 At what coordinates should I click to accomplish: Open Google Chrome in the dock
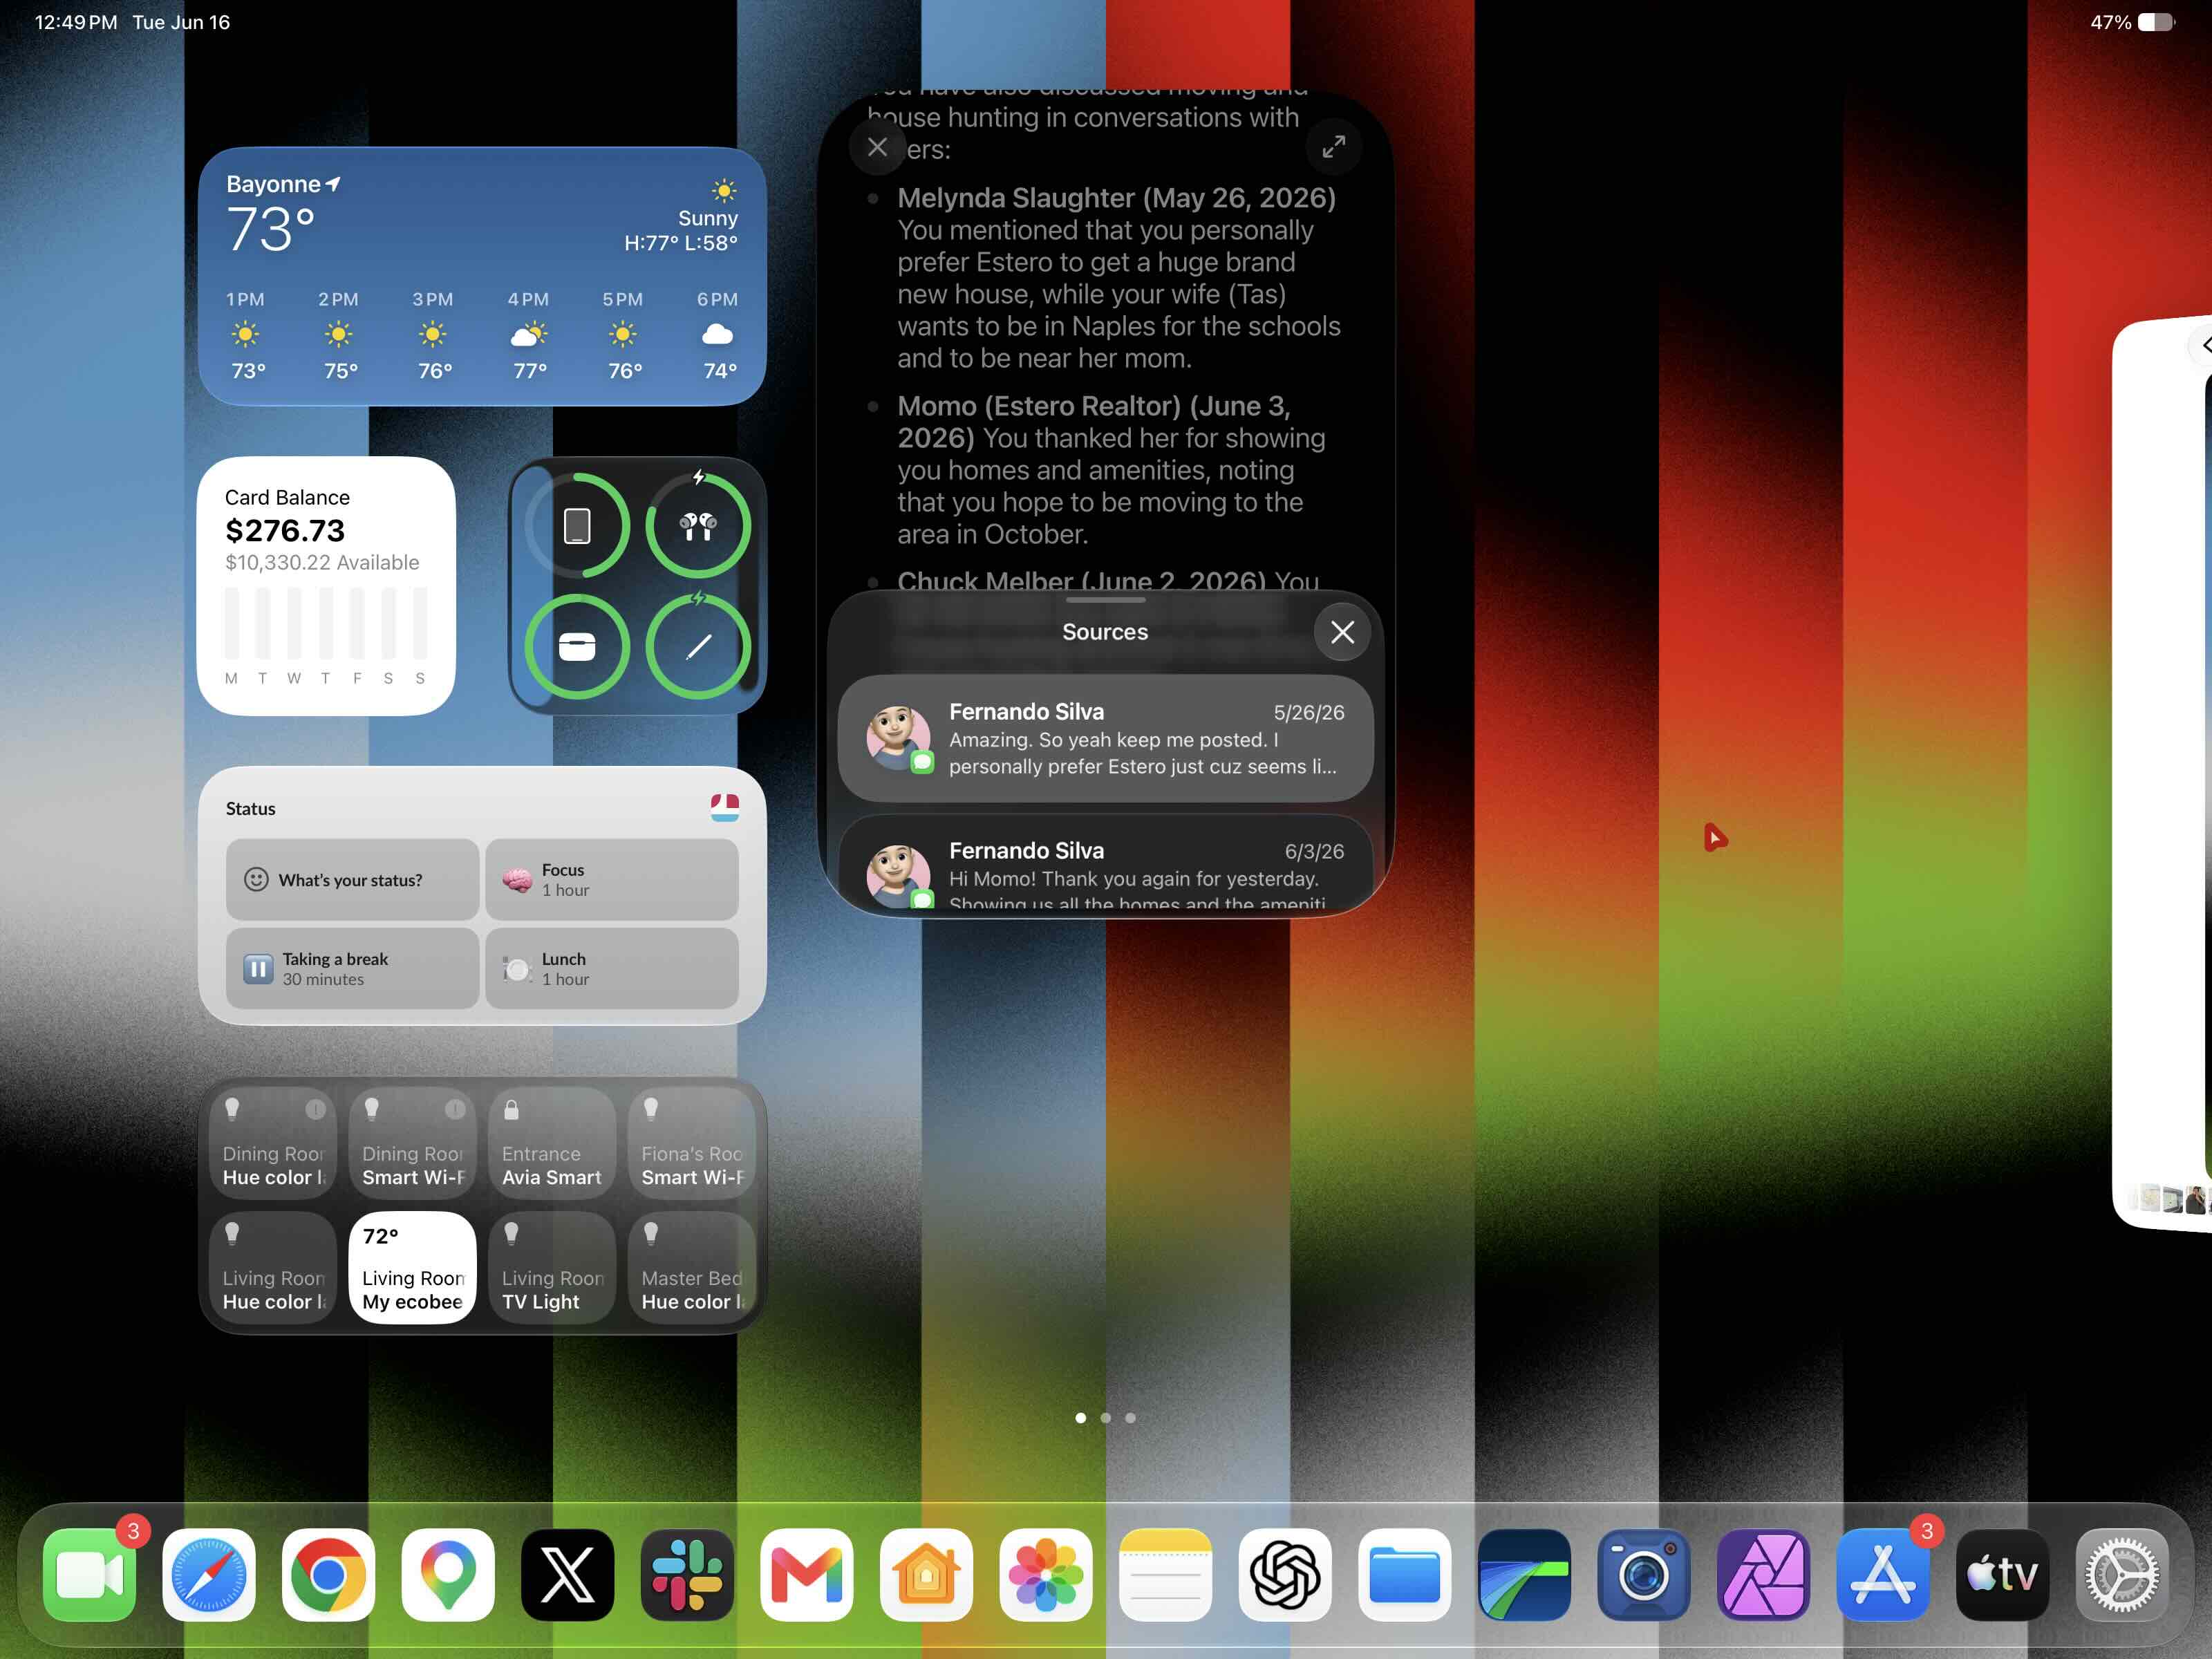(328, 1574)
